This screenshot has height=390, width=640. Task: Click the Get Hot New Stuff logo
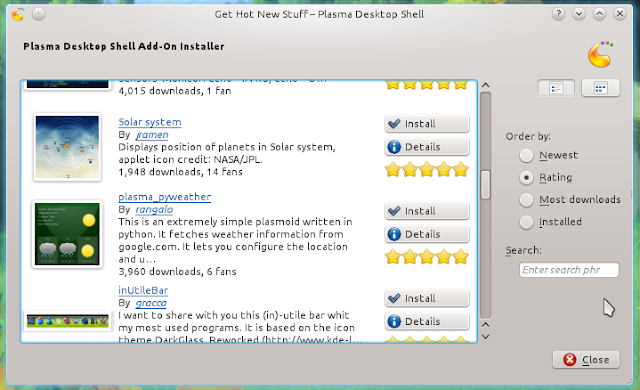[x=600, y=54]
